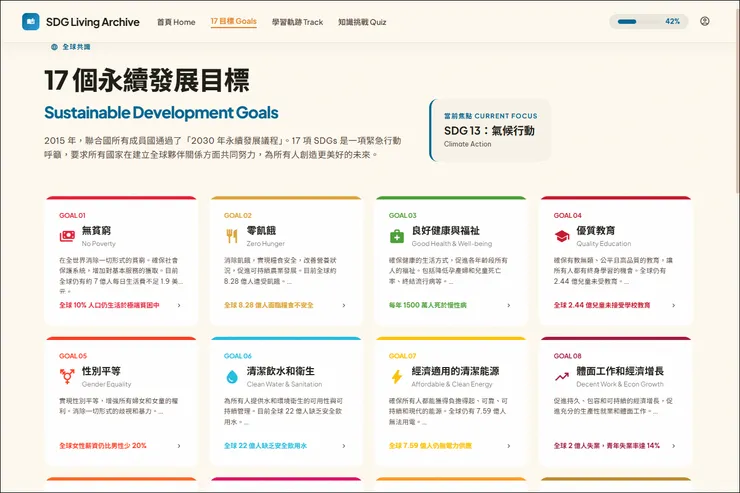Click the 42% progress bar

649,21
